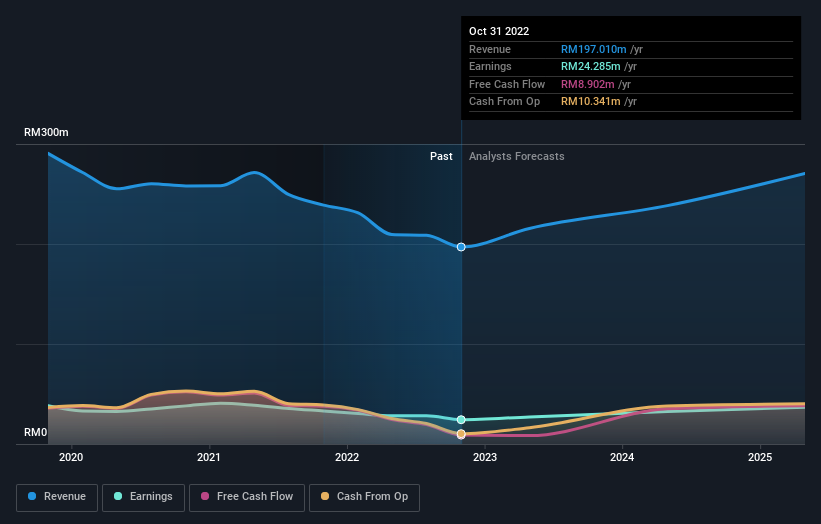821x524 pixels.
Task: Click the RM197.010m revenue value
Action: tap(594, 49)
